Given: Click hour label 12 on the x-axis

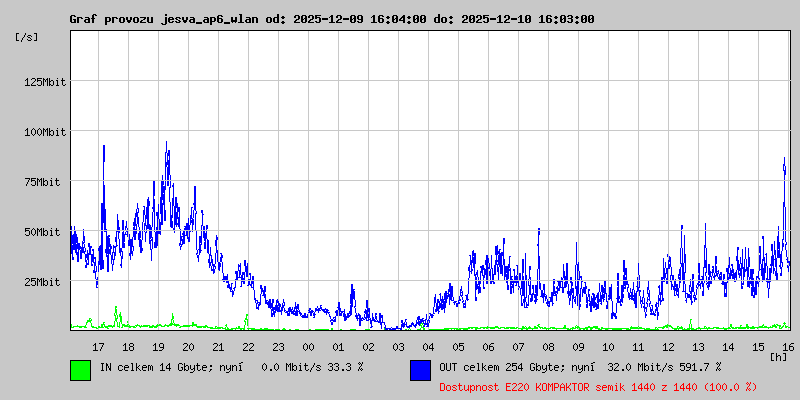Looking at the screenshot, I should (668, 347).
